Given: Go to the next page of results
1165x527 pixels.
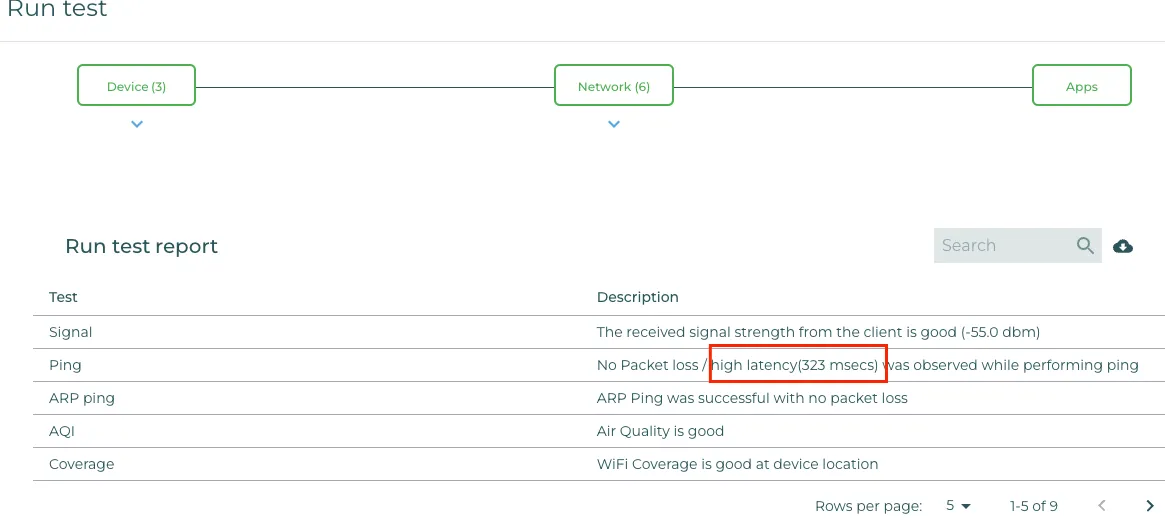Looking at the screenshot, I should coord(1149,506).
